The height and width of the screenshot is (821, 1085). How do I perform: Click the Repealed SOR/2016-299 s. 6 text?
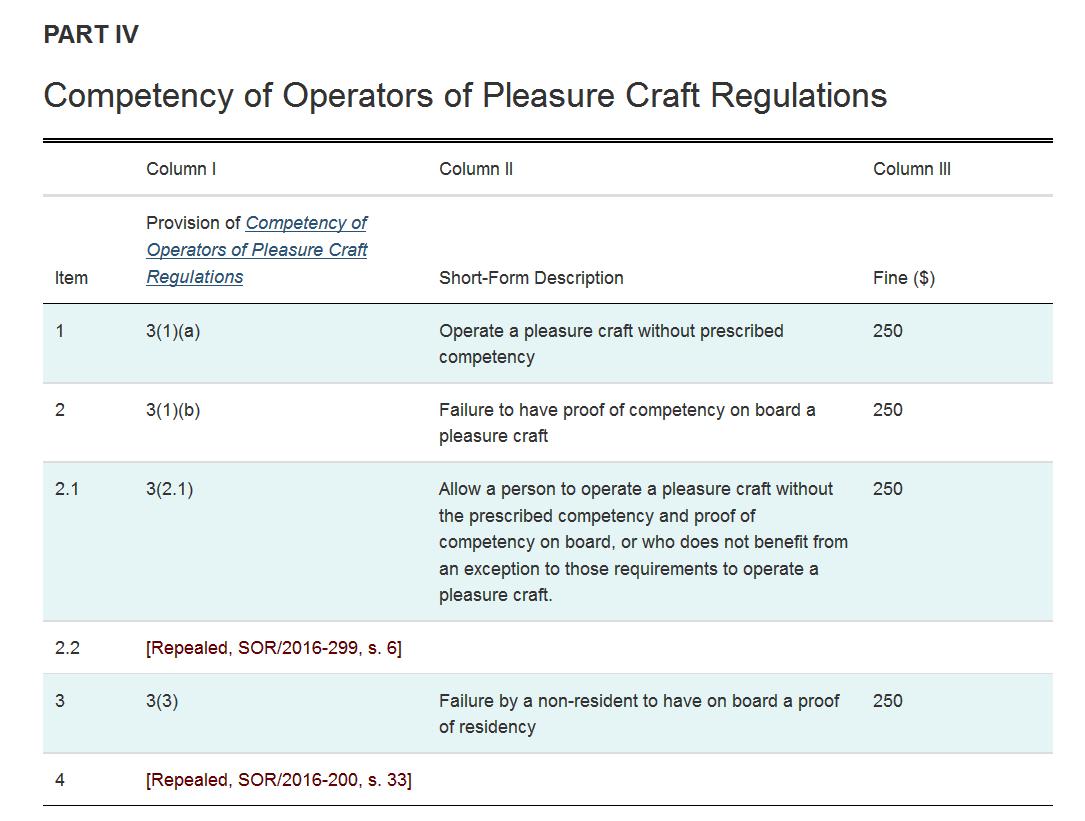coord(274,648)
